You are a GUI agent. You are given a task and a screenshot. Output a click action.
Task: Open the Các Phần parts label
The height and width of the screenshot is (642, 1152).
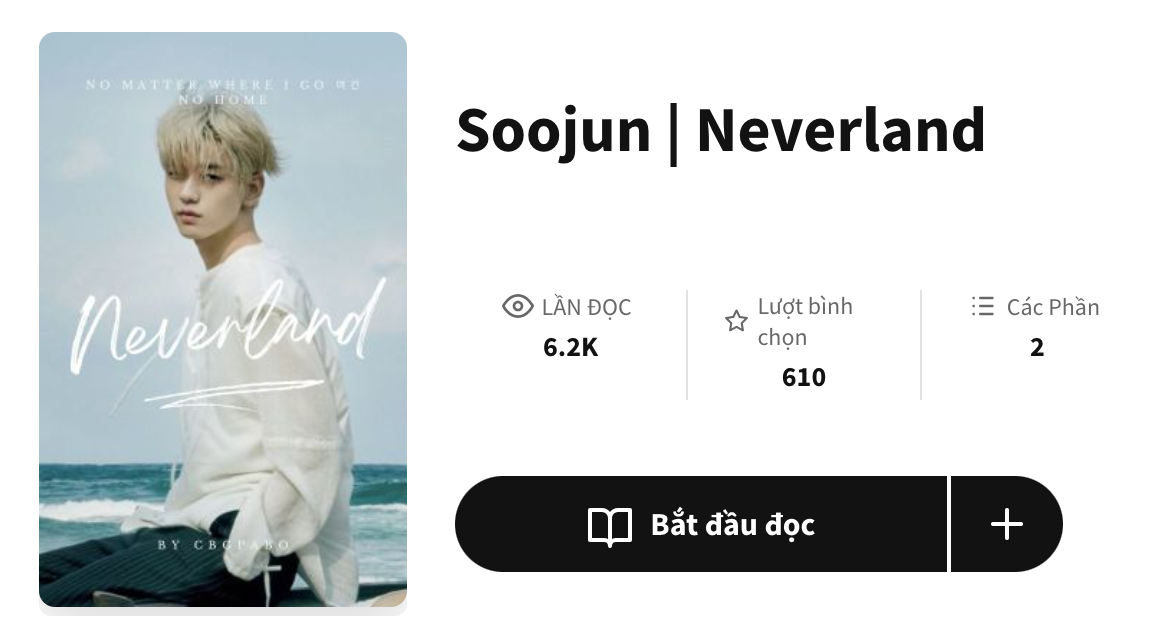click(1053, 307)
